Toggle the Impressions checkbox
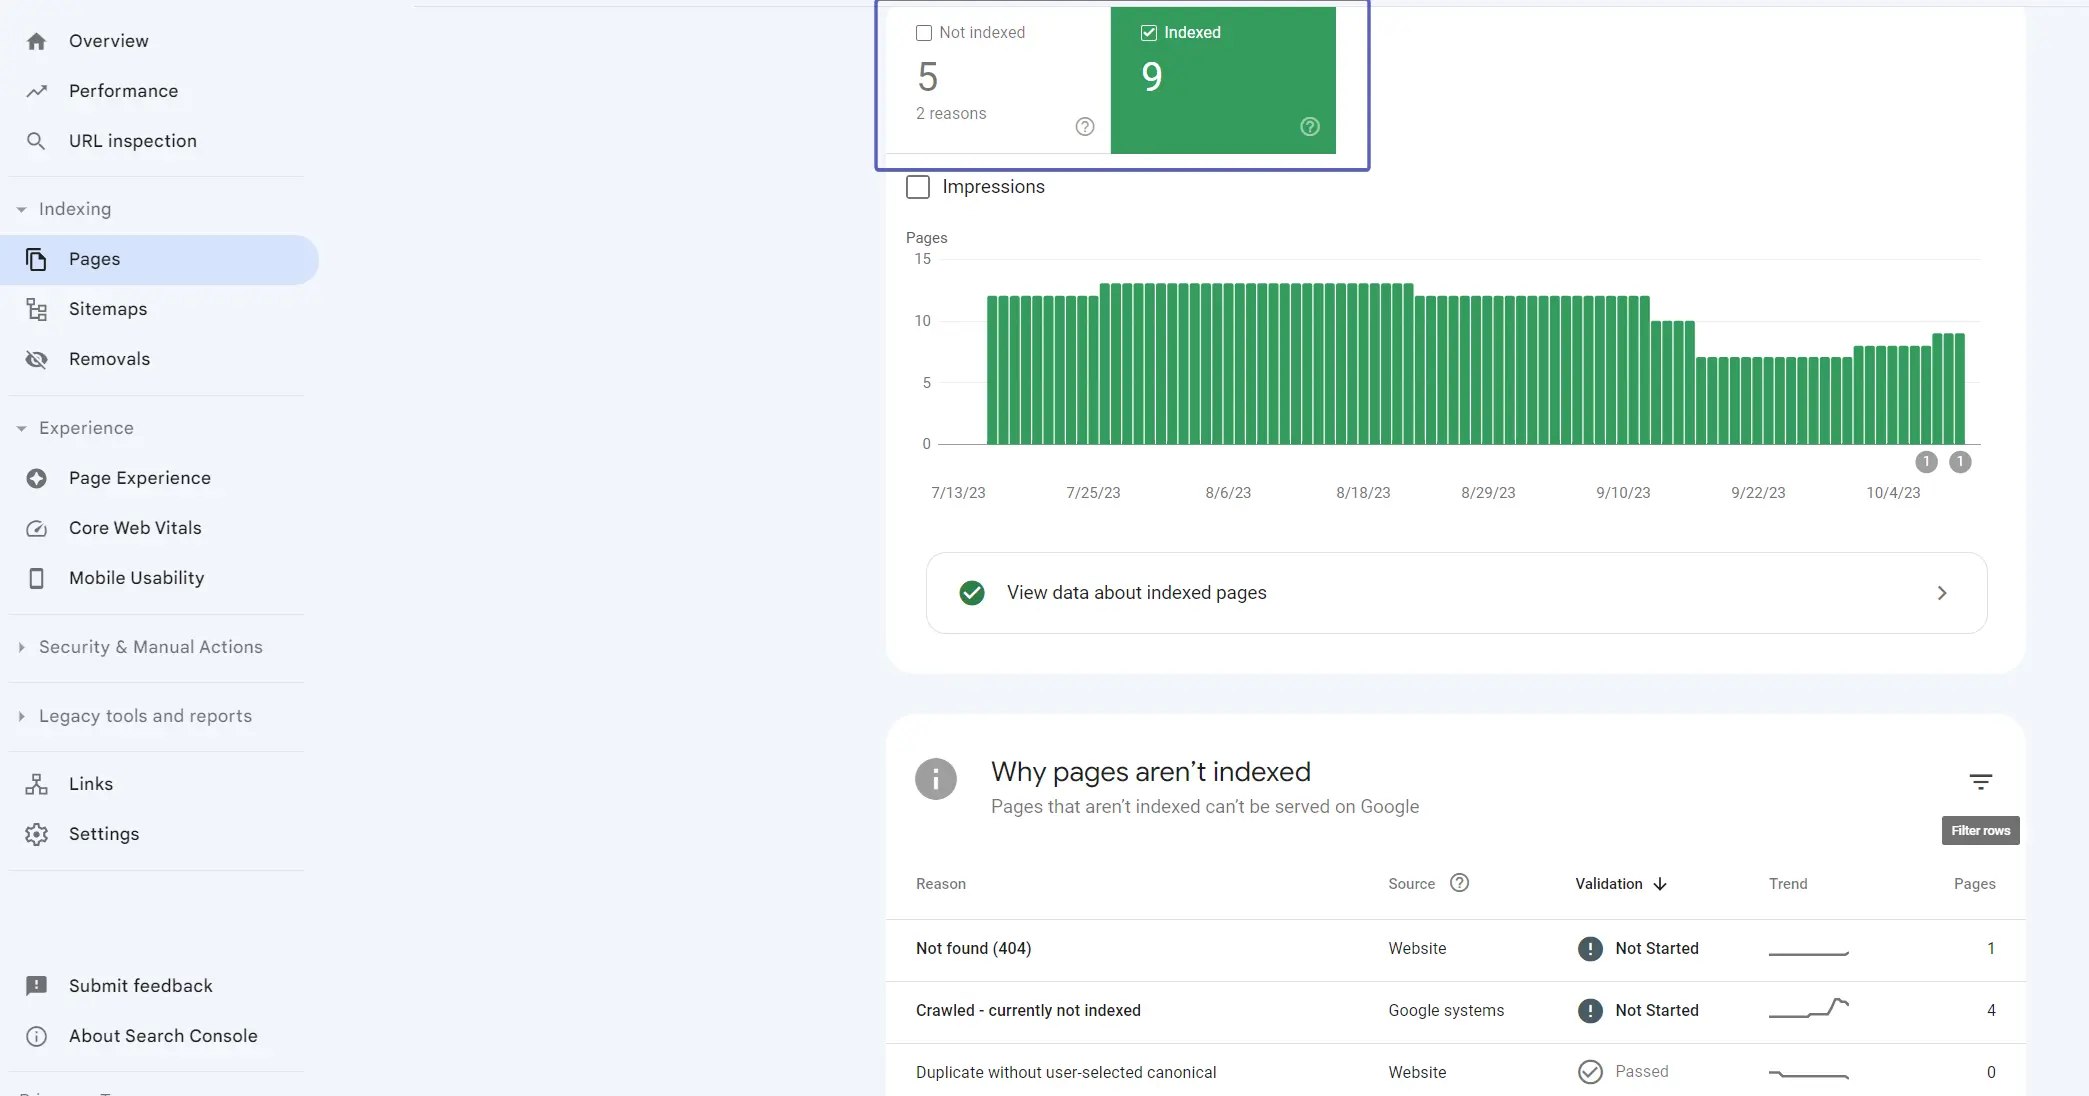The image size is (2089, 1096). click(x=917, y=187)
